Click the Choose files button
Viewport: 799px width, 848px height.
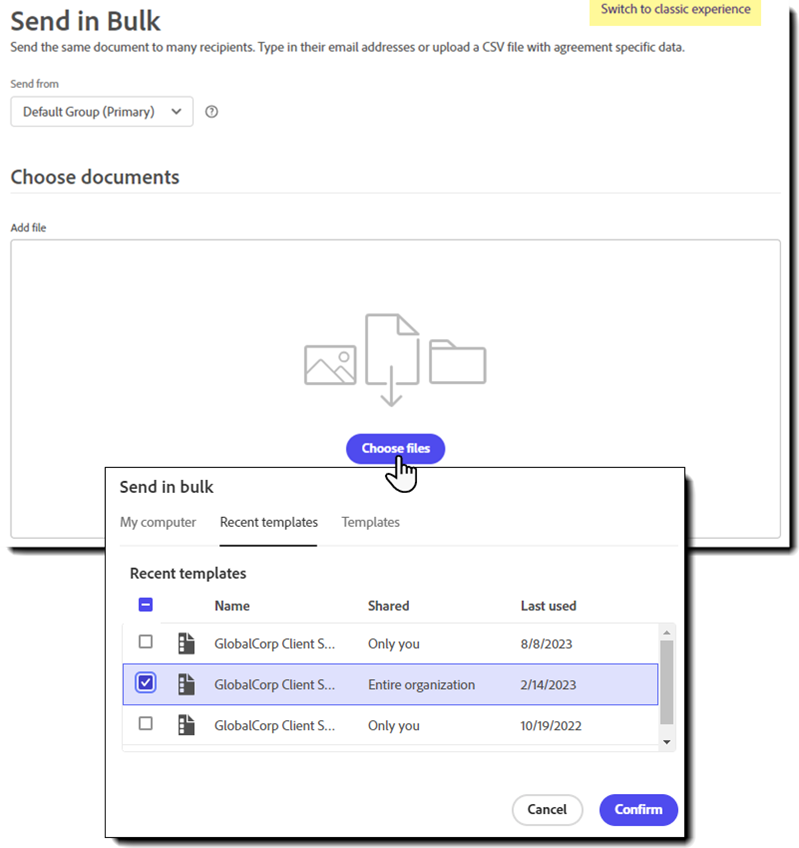[395, 448]
